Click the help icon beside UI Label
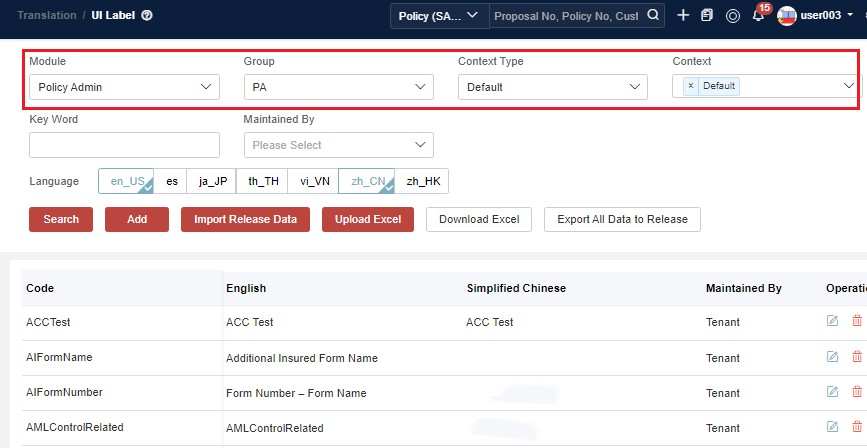 pyautogui.click(x=147, y=16)
